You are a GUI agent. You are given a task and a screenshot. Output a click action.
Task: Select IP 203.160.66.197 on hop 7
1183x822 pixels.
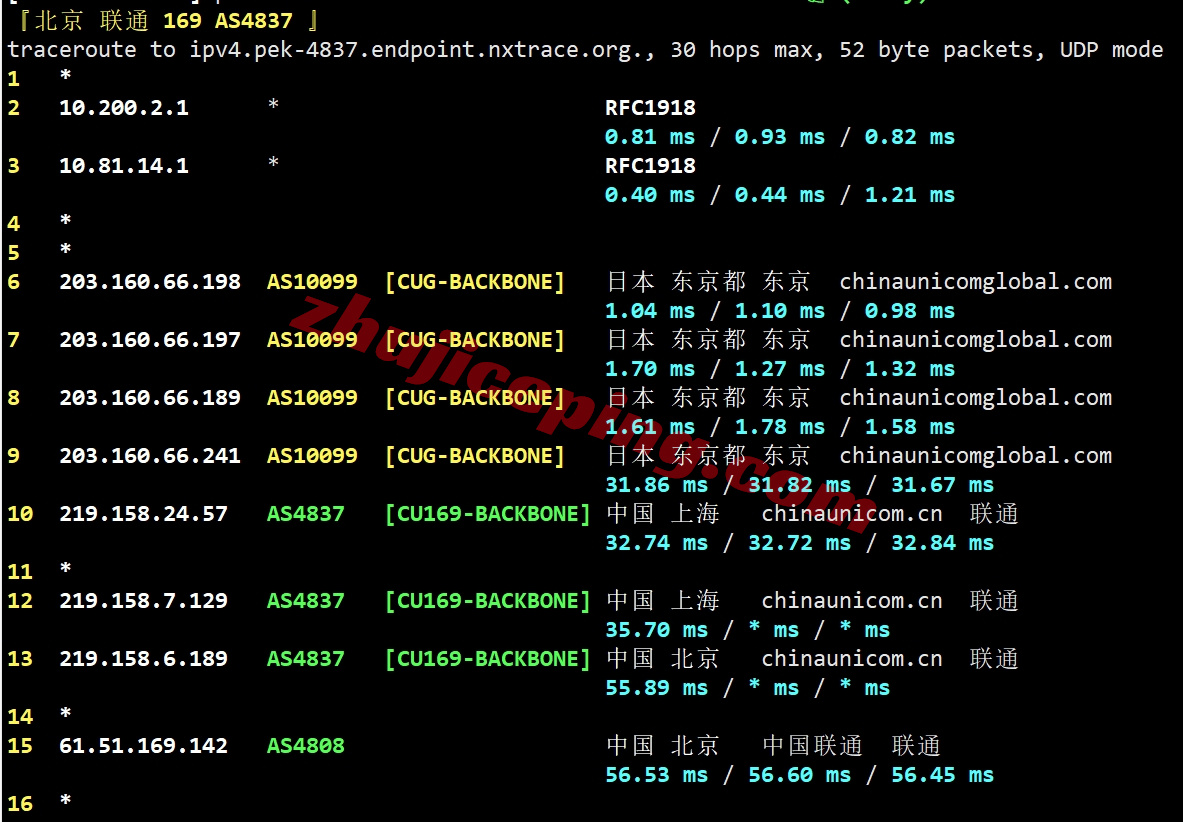[150, 340]
